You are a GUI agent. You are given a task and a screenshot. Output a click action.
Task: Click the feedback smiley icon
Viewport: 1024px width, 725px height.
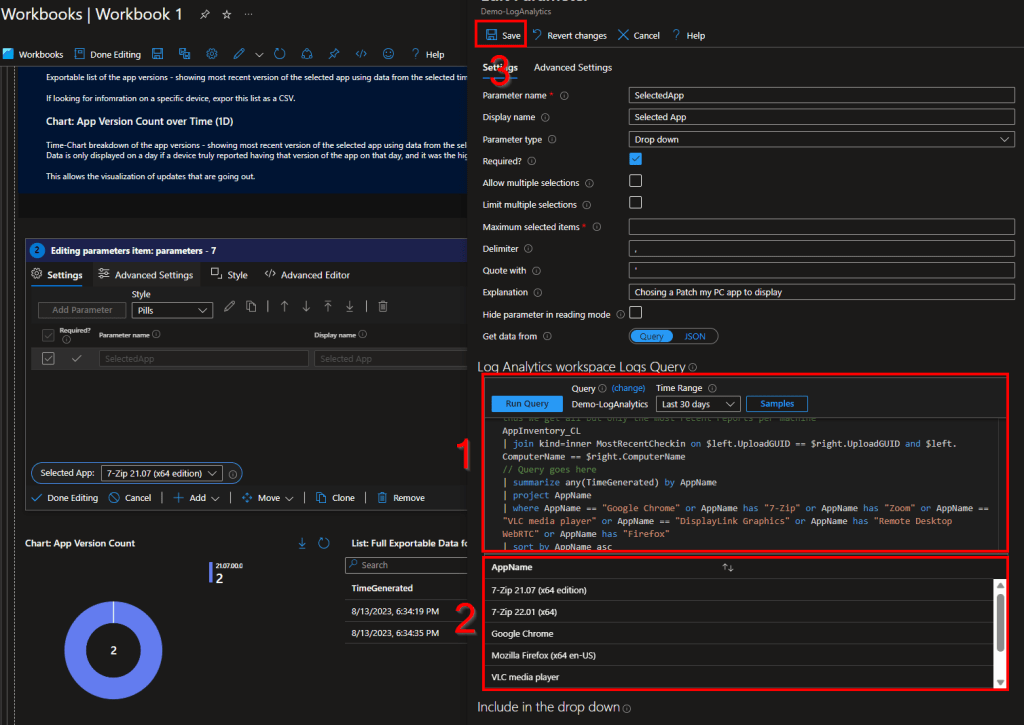[x=388, y=54]
